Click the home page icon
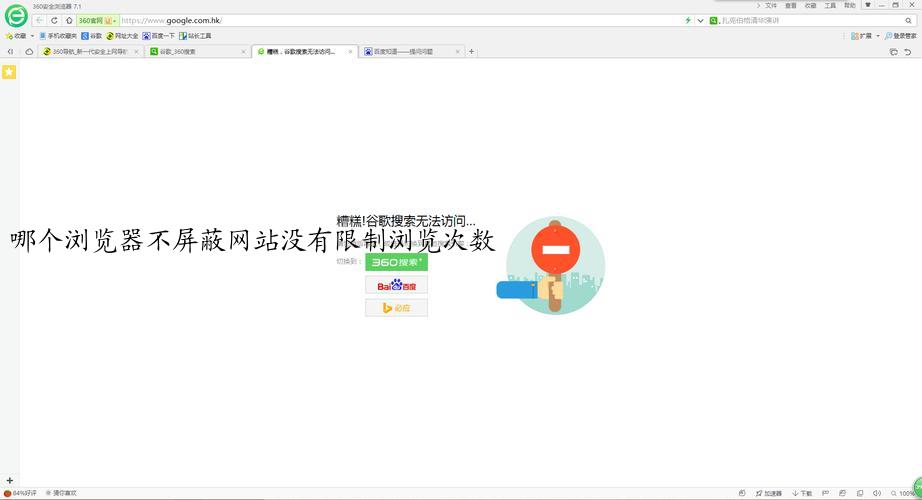The height and width of the screenshot is (500, 922). click(x=69, y=21)
